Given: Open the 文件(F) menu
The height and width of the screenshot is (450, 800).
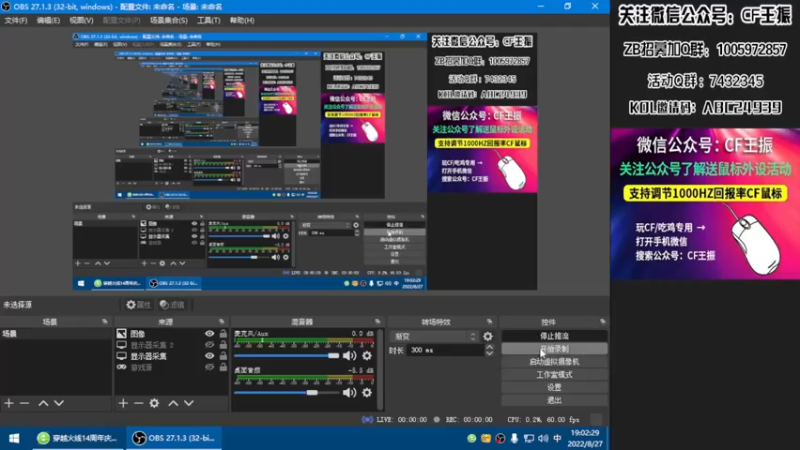Looking at the screenshot, I should point(15,20).
